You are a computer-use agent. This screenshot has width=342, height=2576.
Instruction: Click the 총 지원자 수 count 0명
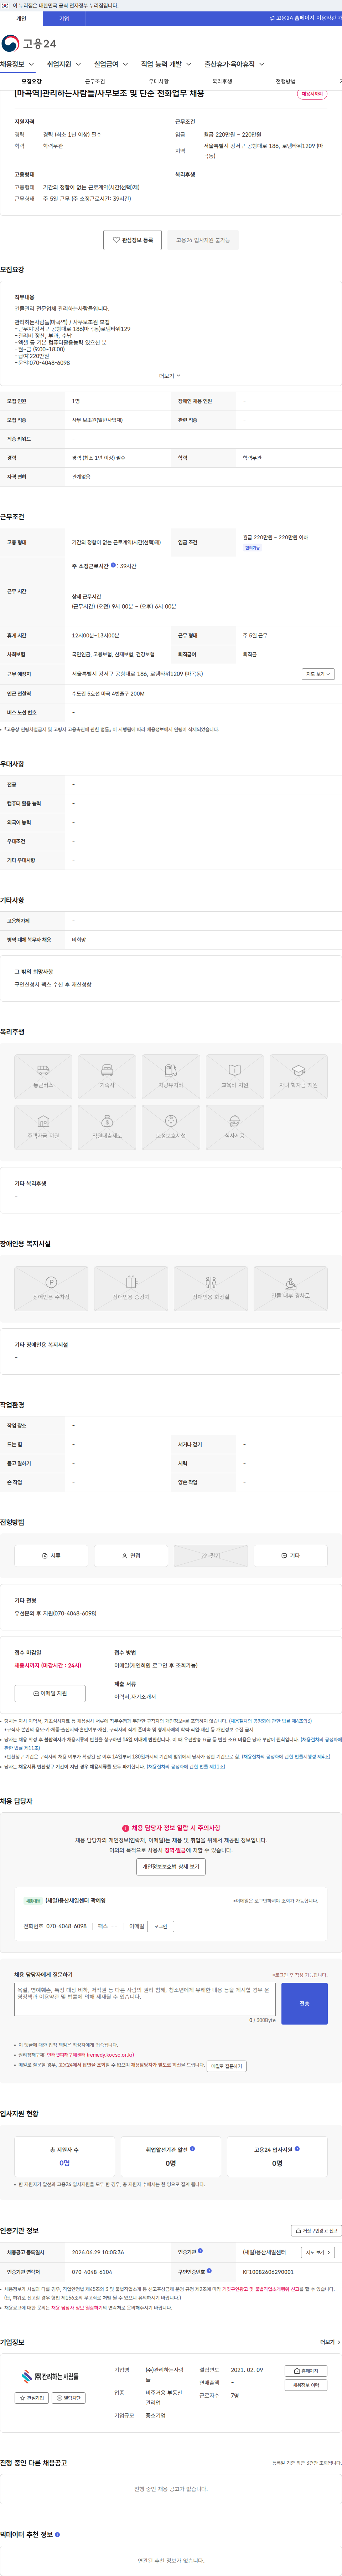tap(64, 2163)
